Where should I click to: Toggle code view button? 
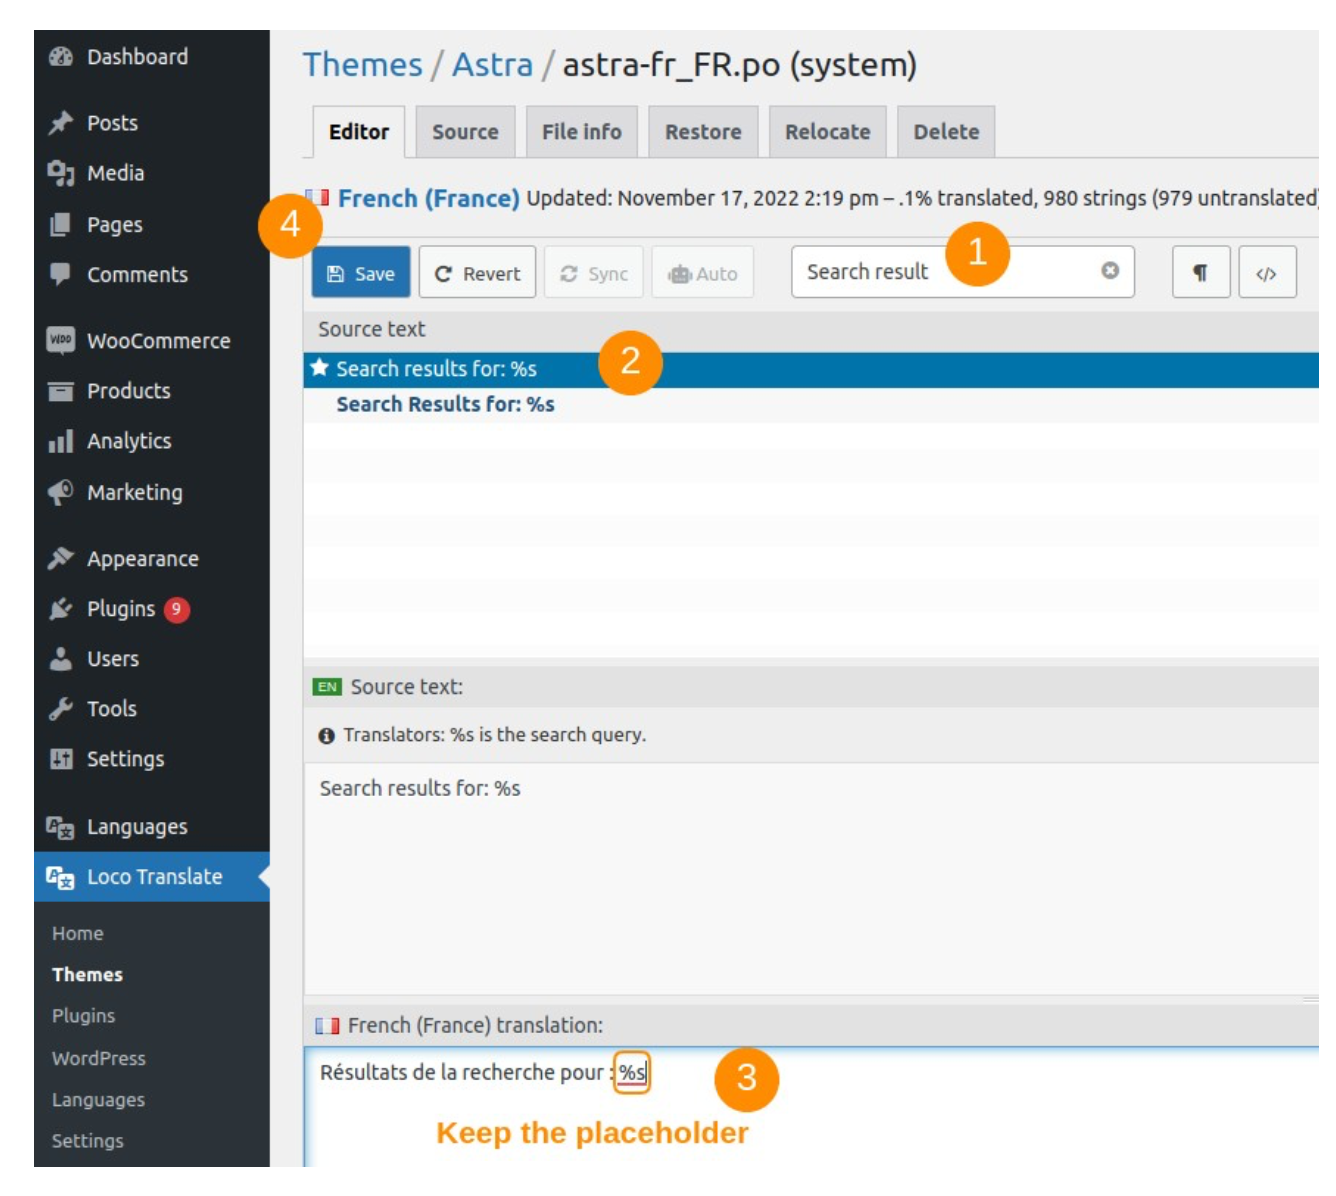1267,272
